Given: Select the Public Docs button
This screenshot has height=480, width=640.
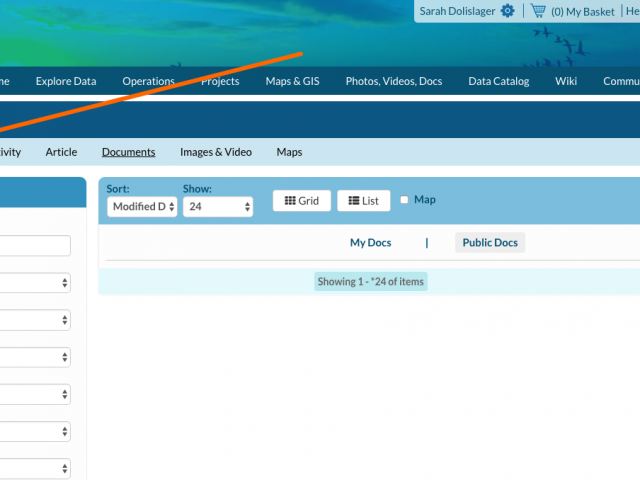Looking at the screenshot, I should 490,242.
